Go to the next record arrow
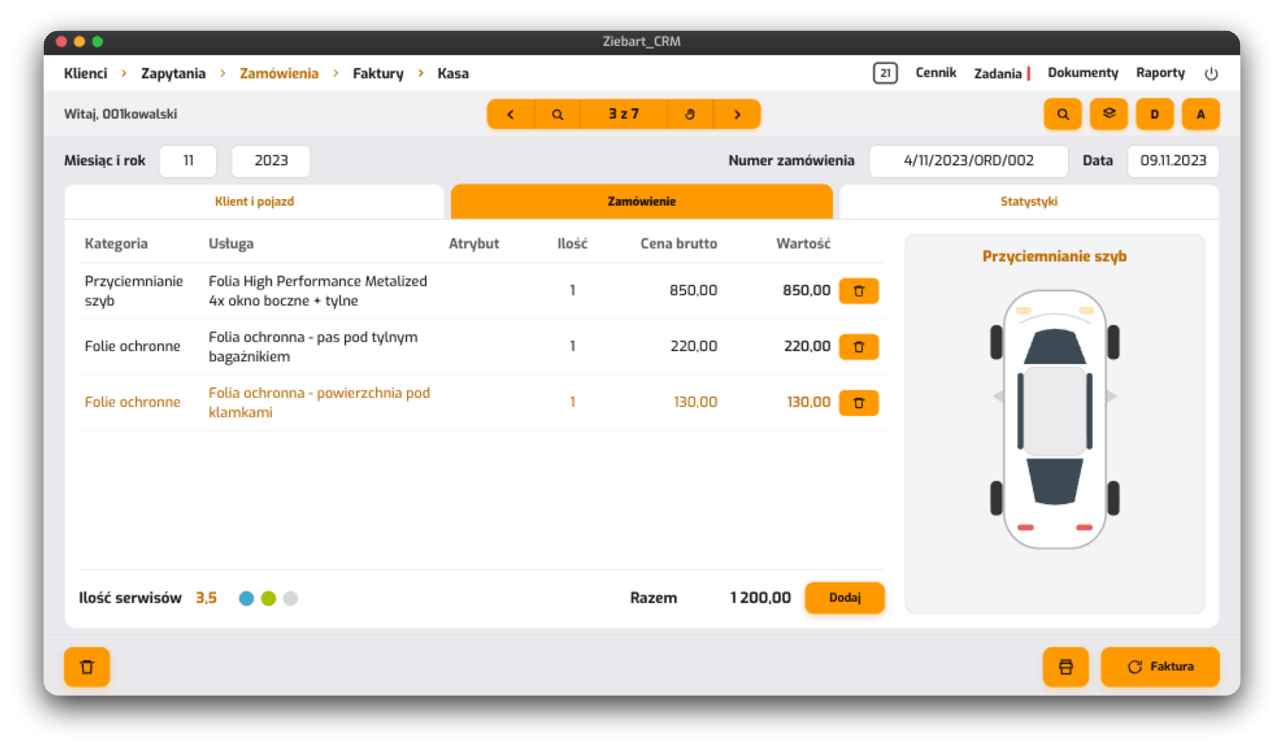Image resolution: width=1284 pixels, height=752 pixels. coord(737,114)
